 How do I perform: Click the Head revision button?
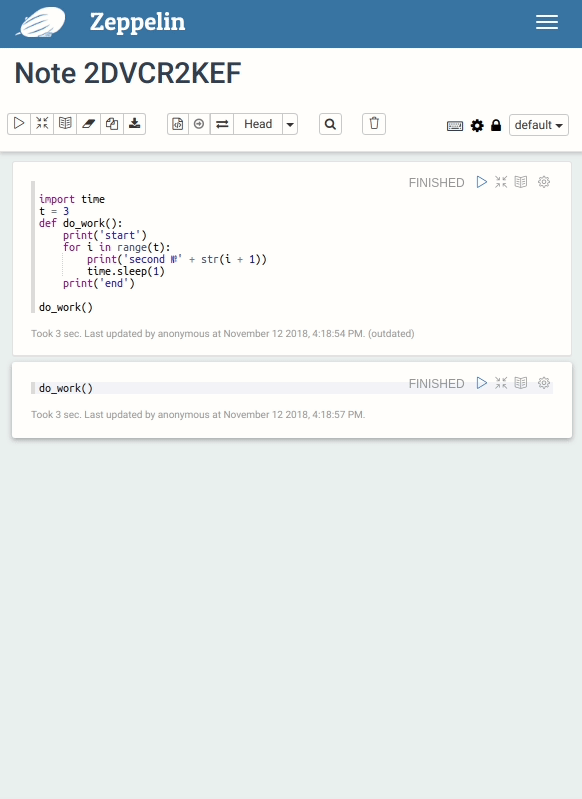tap(258, 124)
